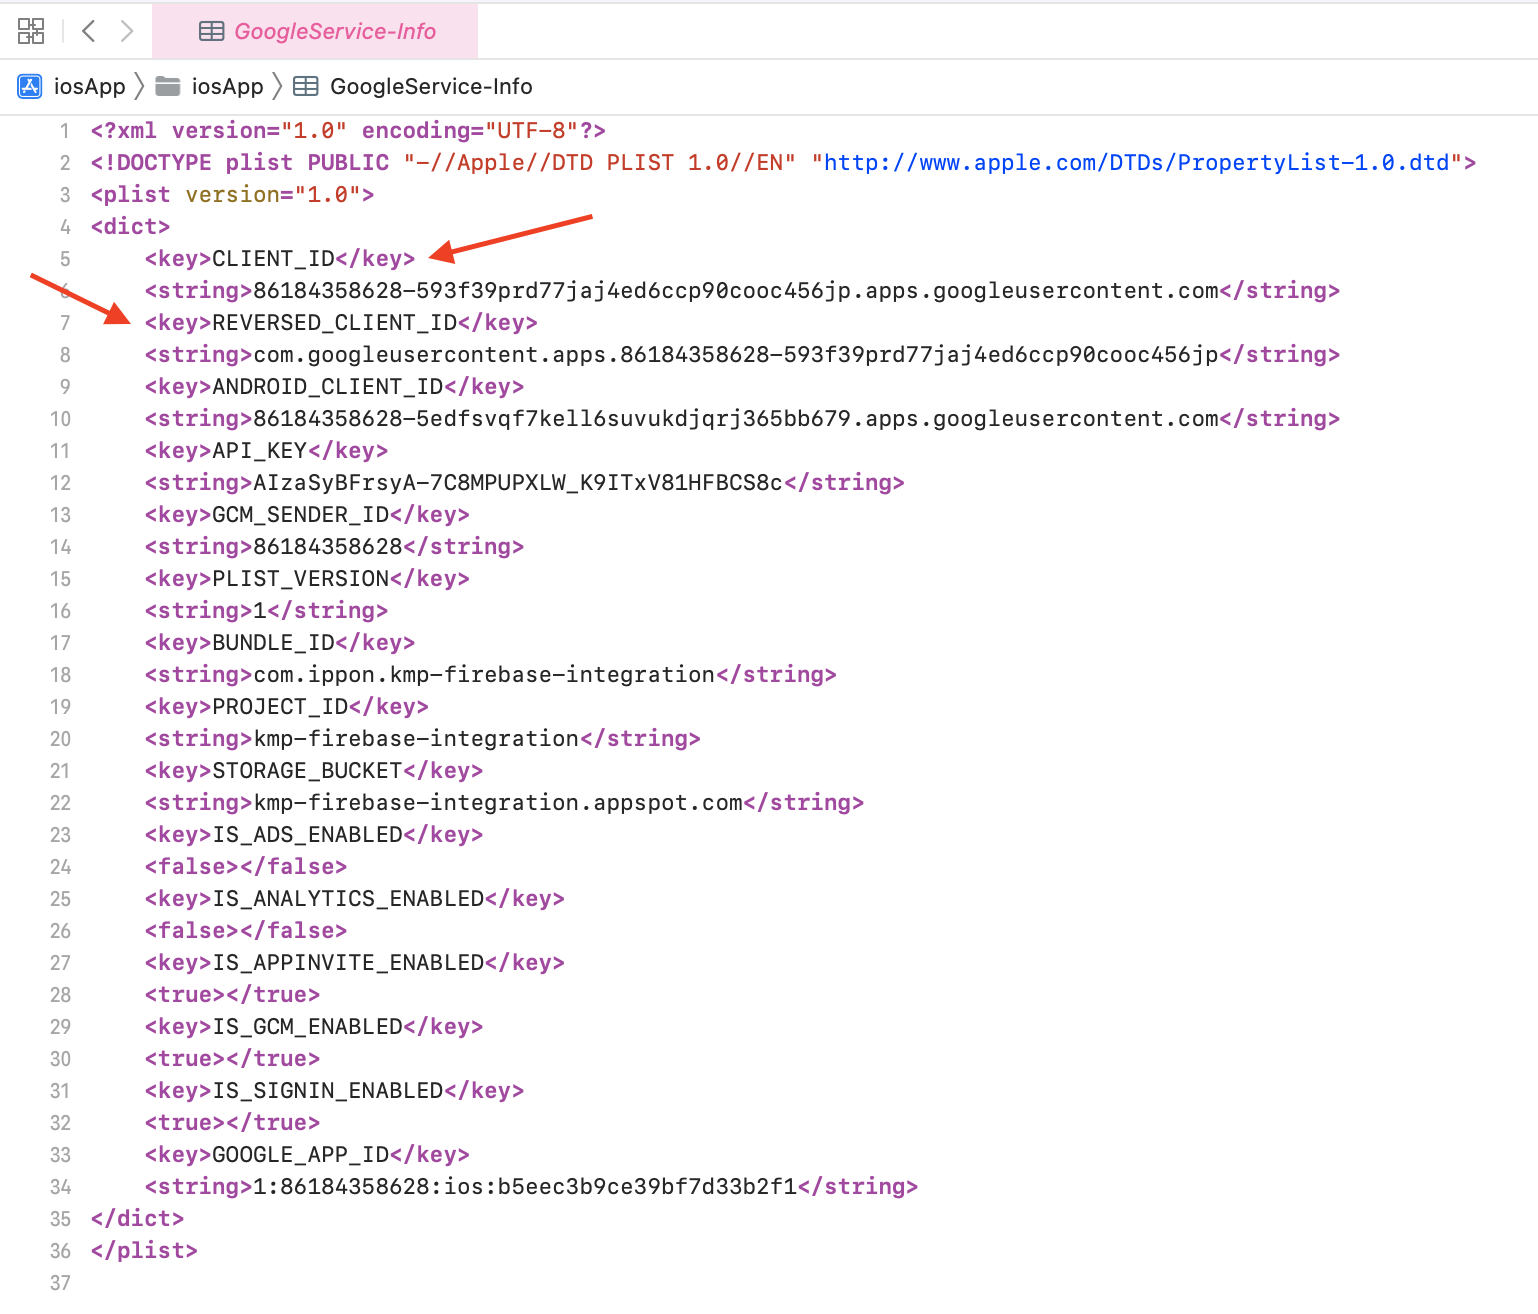Click the false value on line 24
The width and height of the screenshot is (1538, 1314).
246,866
